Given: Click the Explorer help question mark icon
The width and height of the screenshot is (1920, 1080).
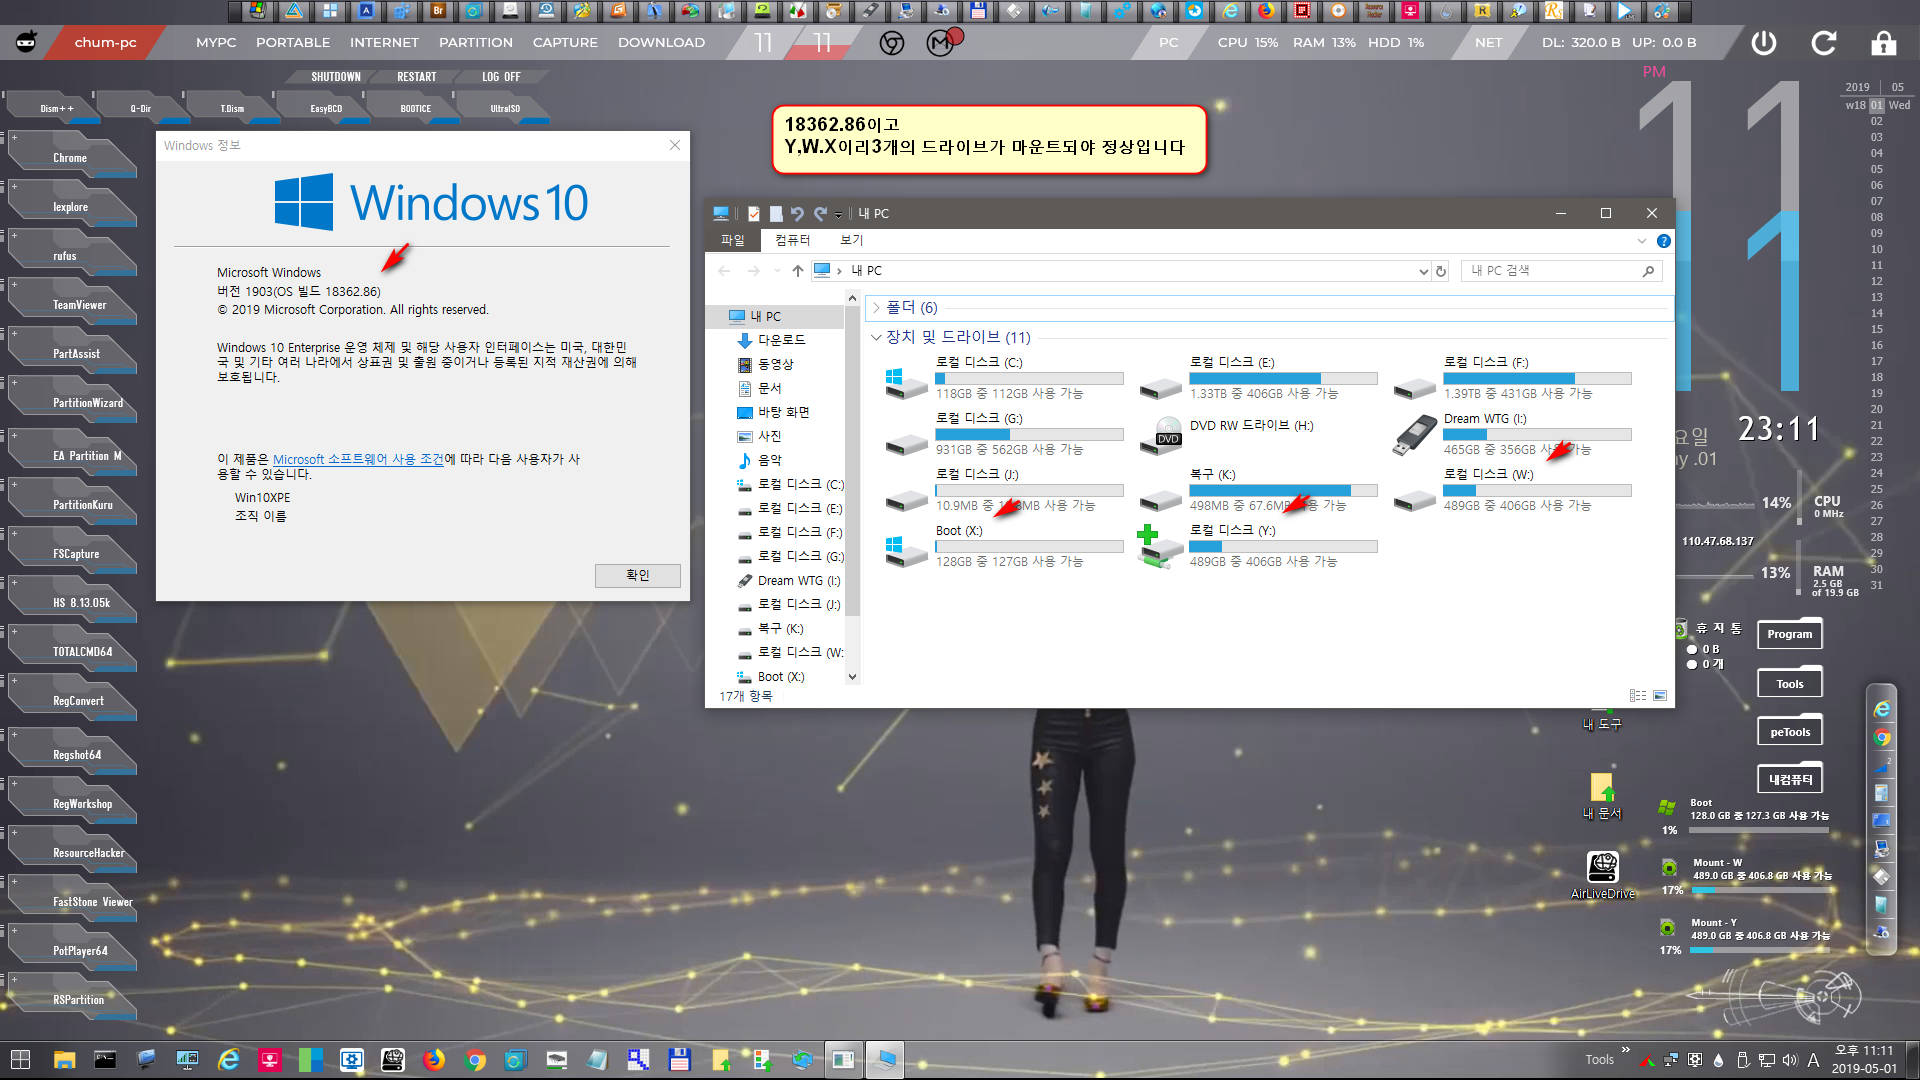Looking at the screenshot, I should [1663, 241].
